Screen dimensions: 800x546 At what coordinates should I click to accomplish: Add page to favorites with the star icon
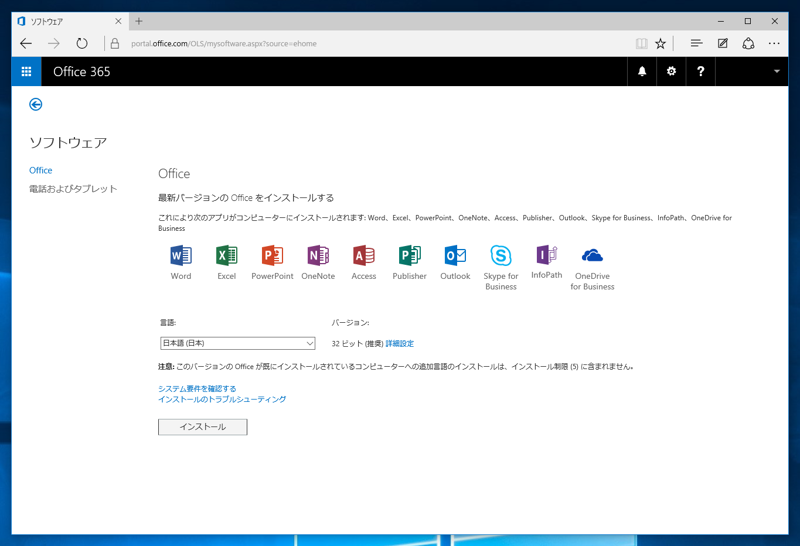pos(660,43)
